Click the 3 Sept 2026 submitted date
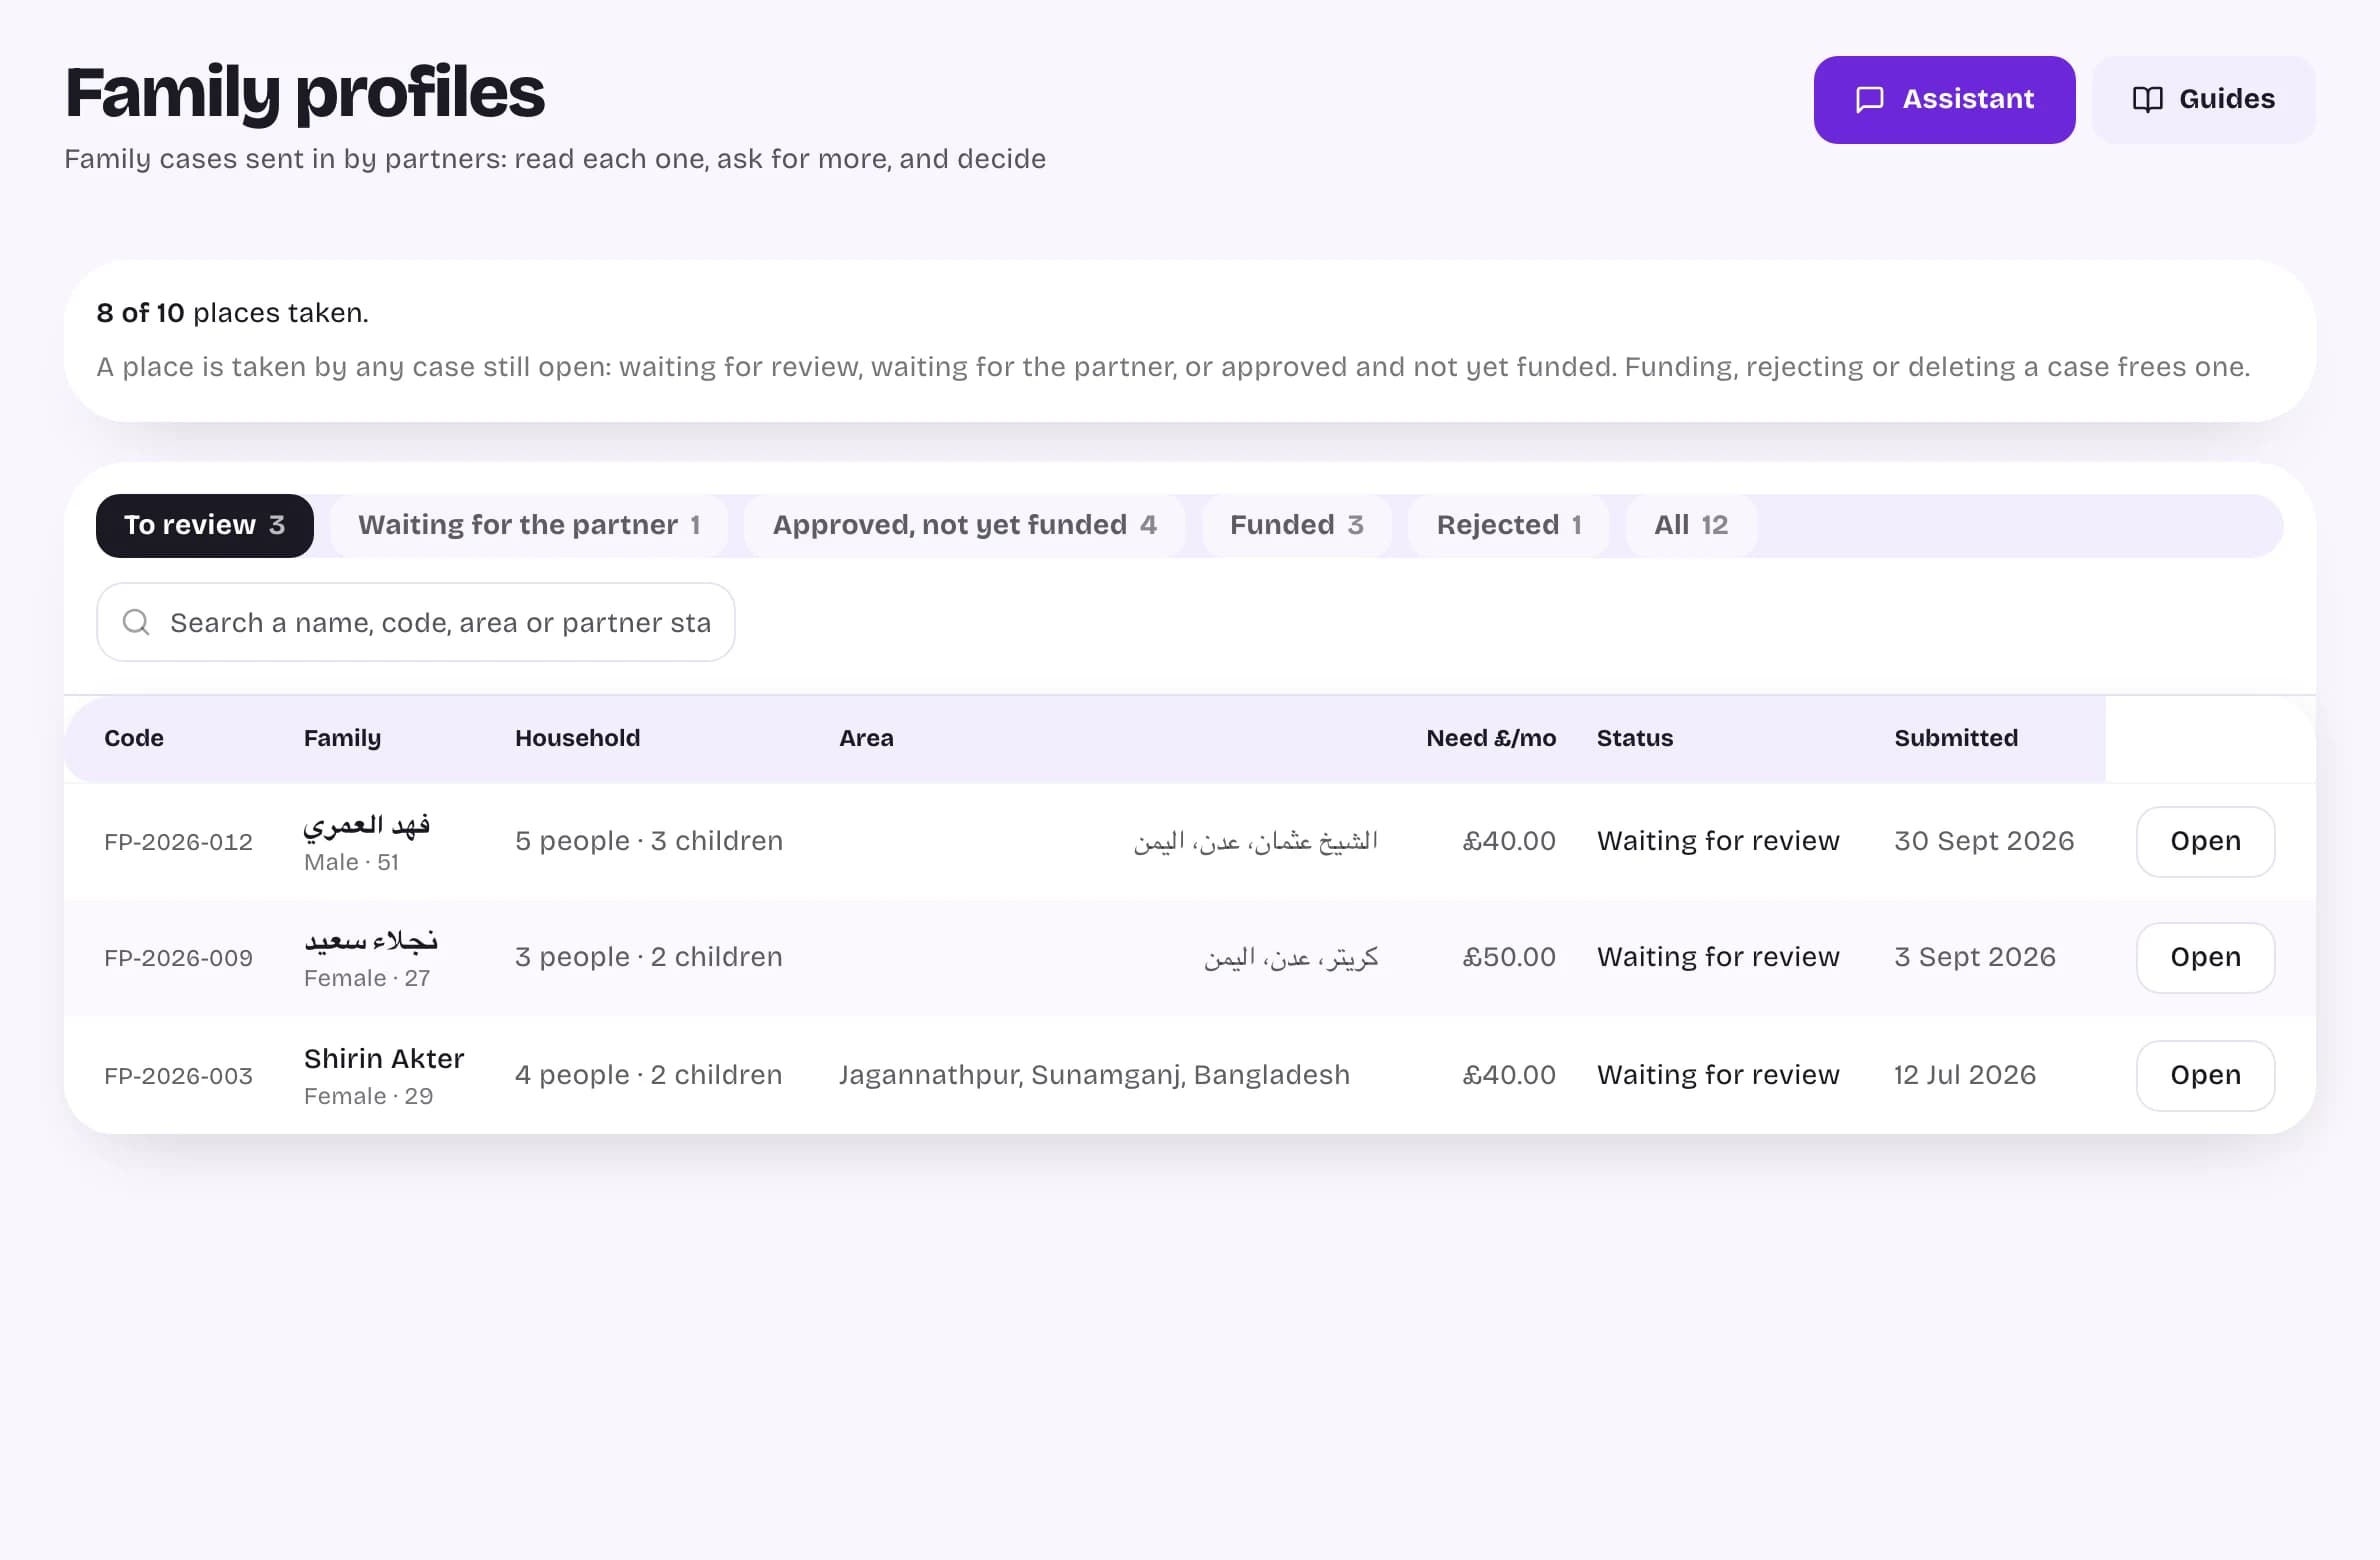The height and width of the screenshot is (1560, 2380). pos(1975,958)
